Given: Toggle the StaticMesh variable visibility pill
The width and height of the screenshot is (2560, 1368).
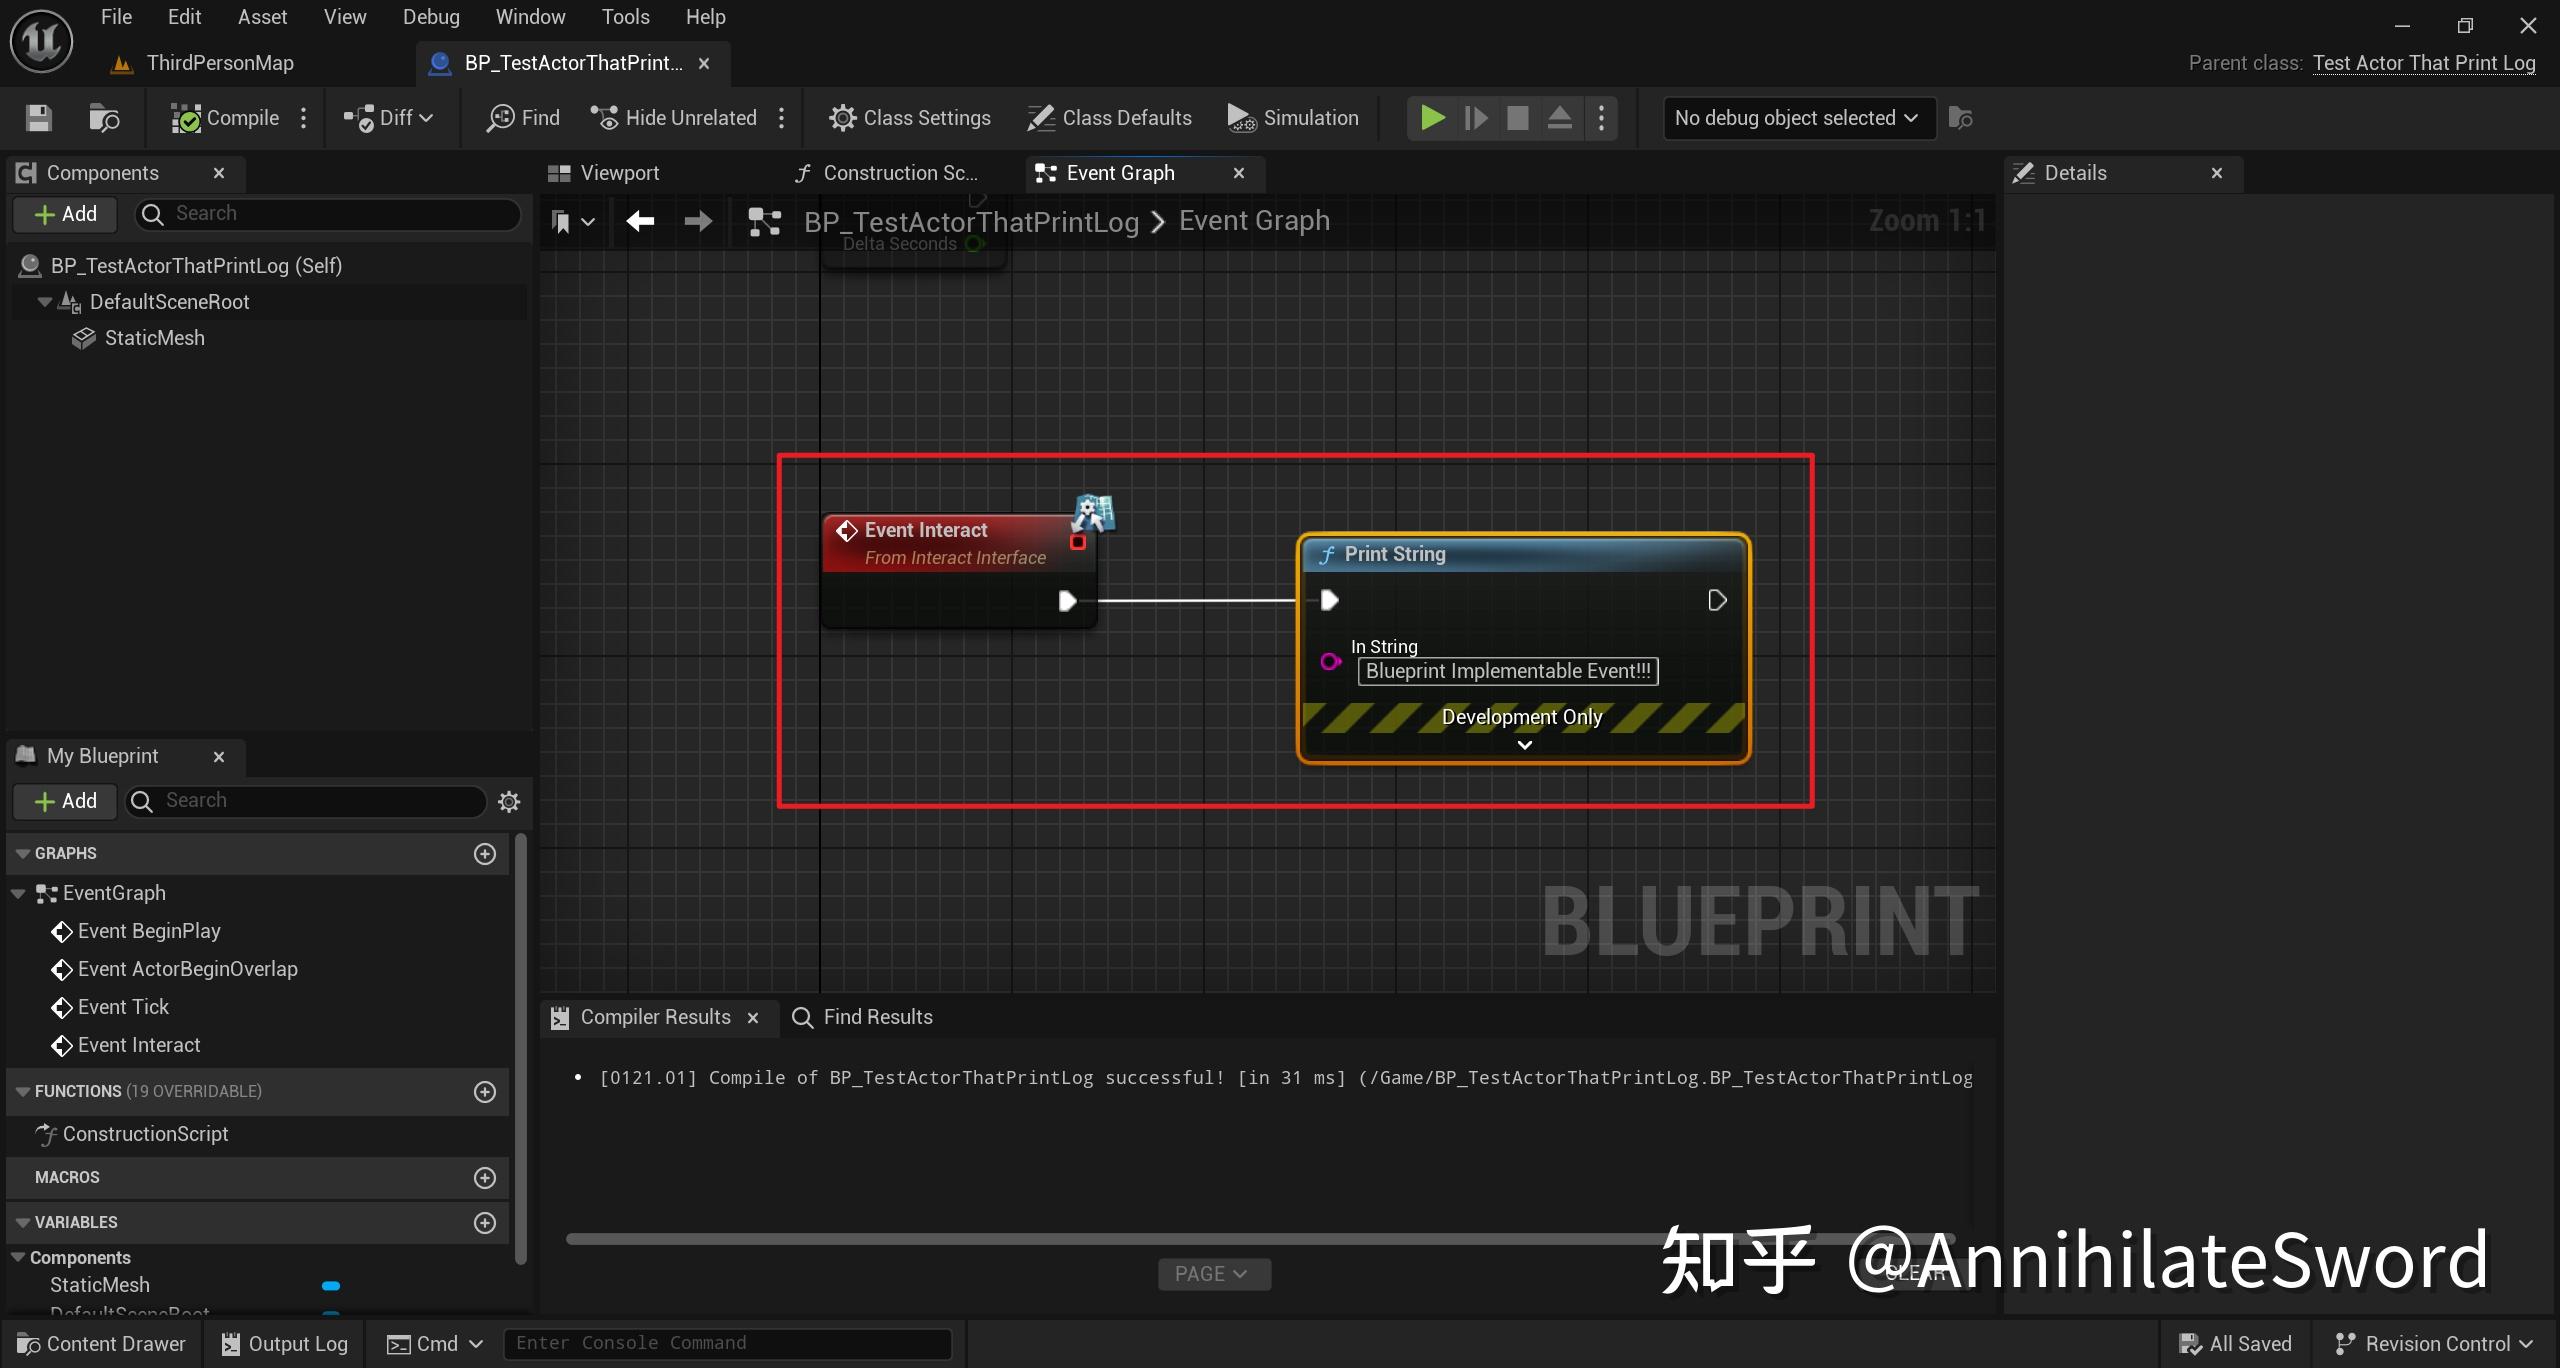Looking at the screenshot, I should pyautogui.click(x=331, y=1285).
